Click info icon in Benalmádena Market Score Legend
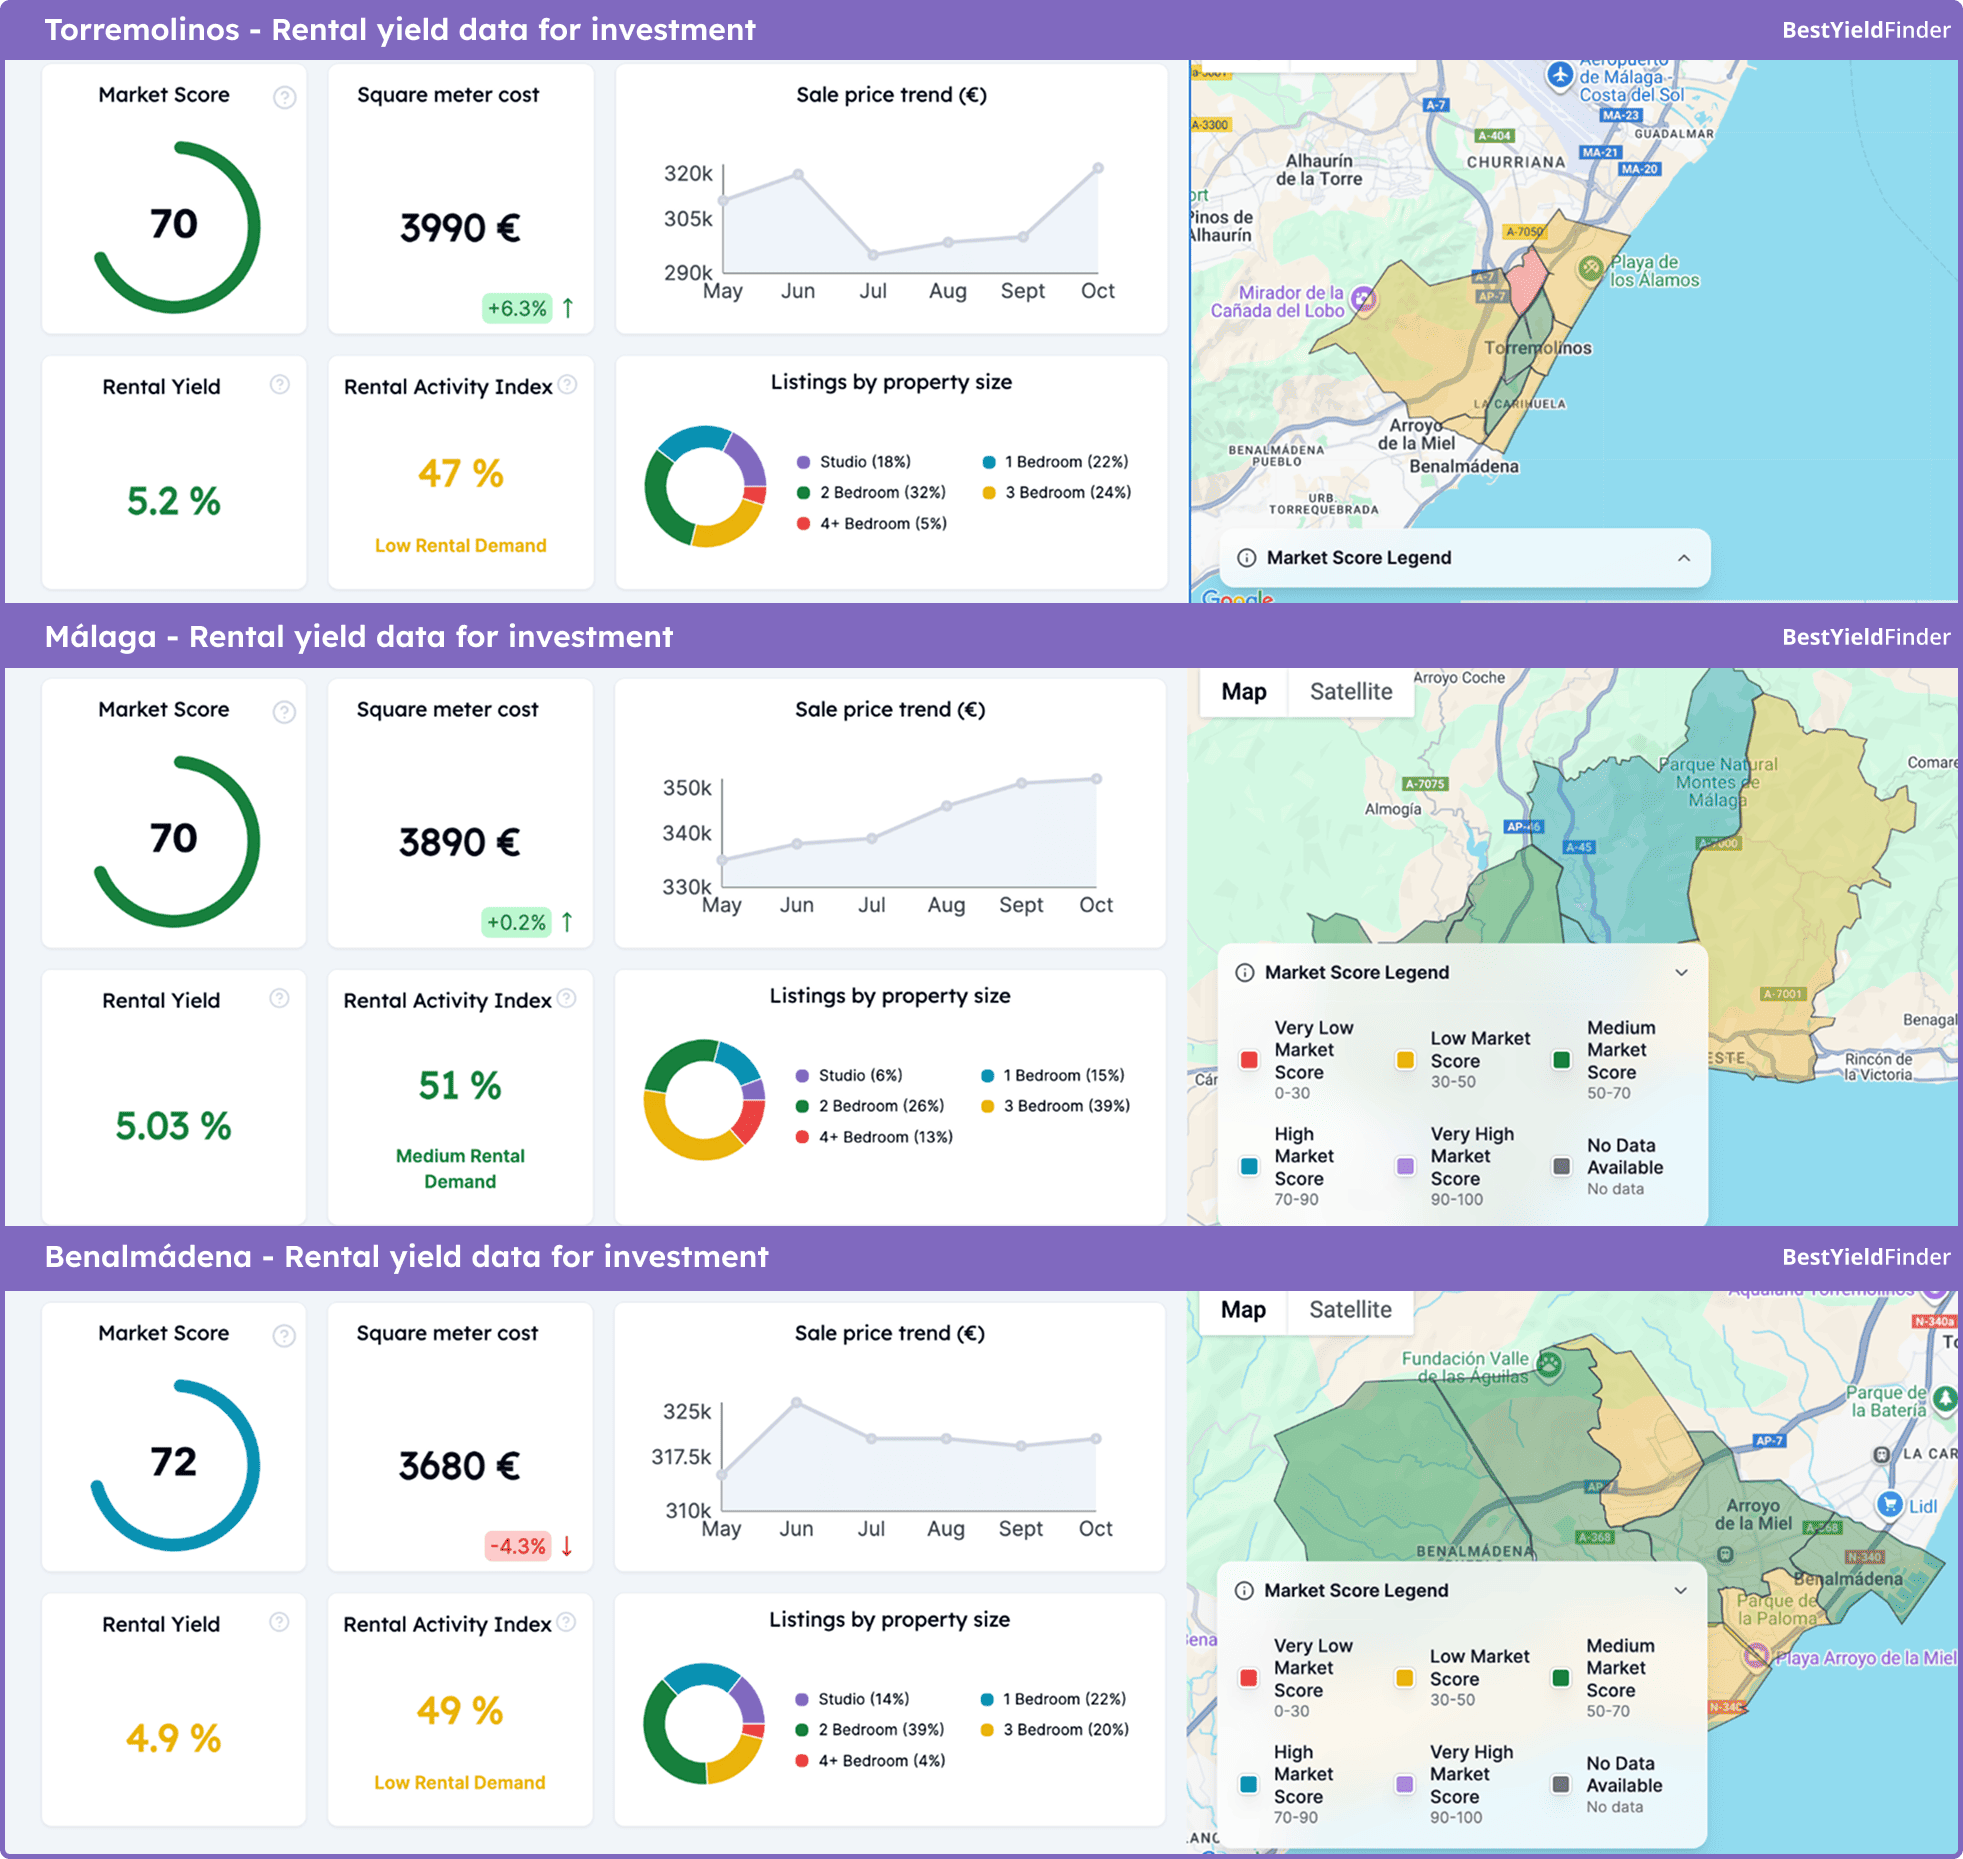 pos(1244,1591)
